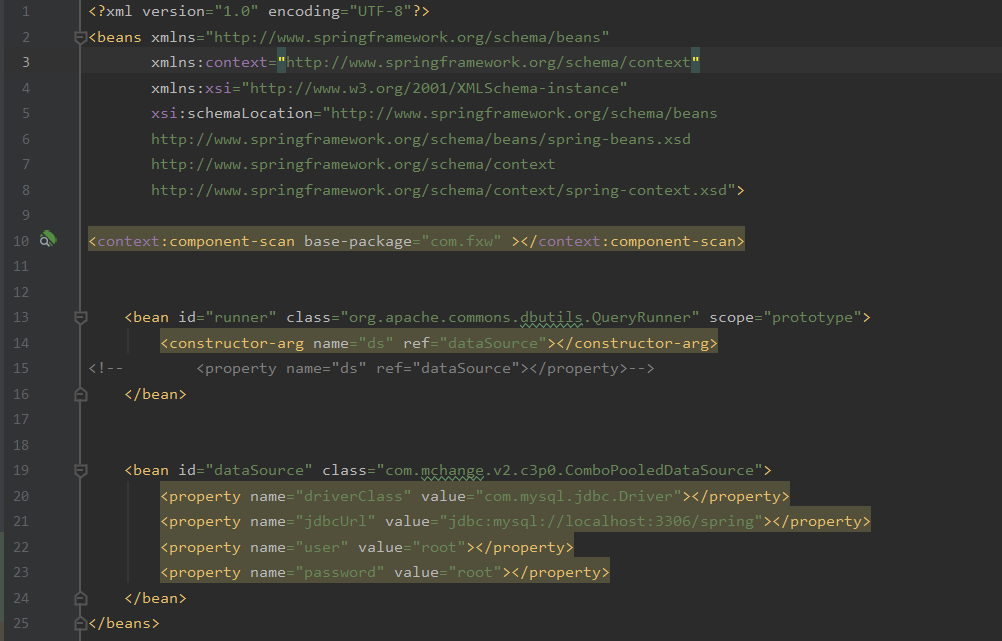Screen dimensions: 1002x641
Task: Click the closing bean tag on line 24
Action: coord(155,598)
